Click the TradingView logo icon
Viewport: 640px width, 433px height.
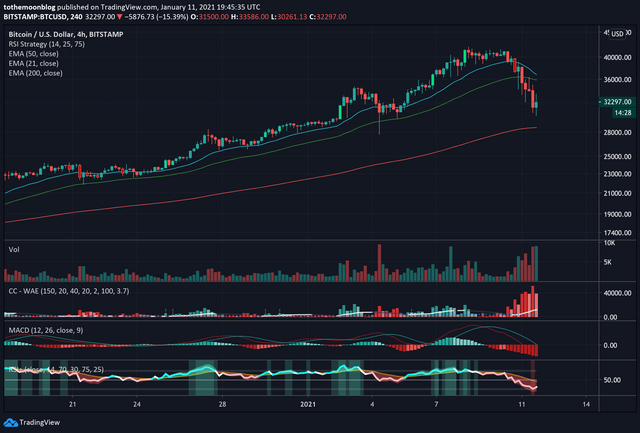(x=11, y=422)
